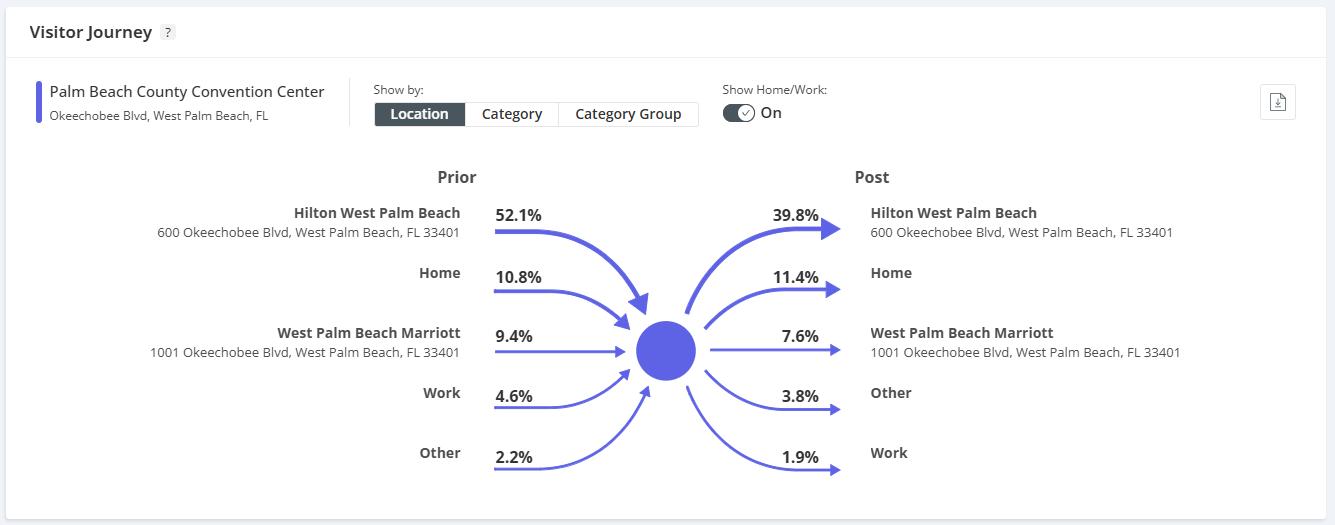Screen dimensions: 1335x525
Task: Click the Visitor Journey help question-mark icon
Action: [168, 32]
